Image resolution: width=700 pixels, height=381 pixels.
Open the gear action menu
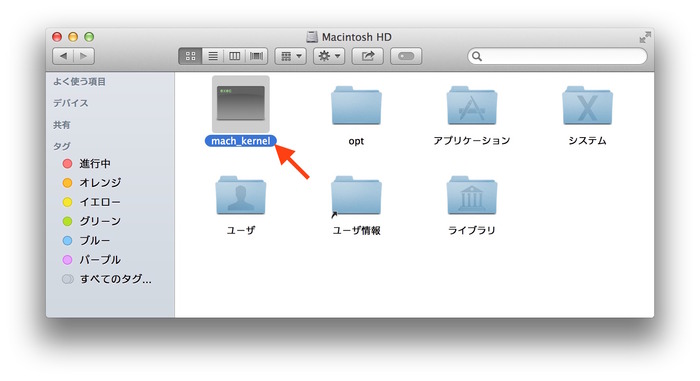(329, 56)
